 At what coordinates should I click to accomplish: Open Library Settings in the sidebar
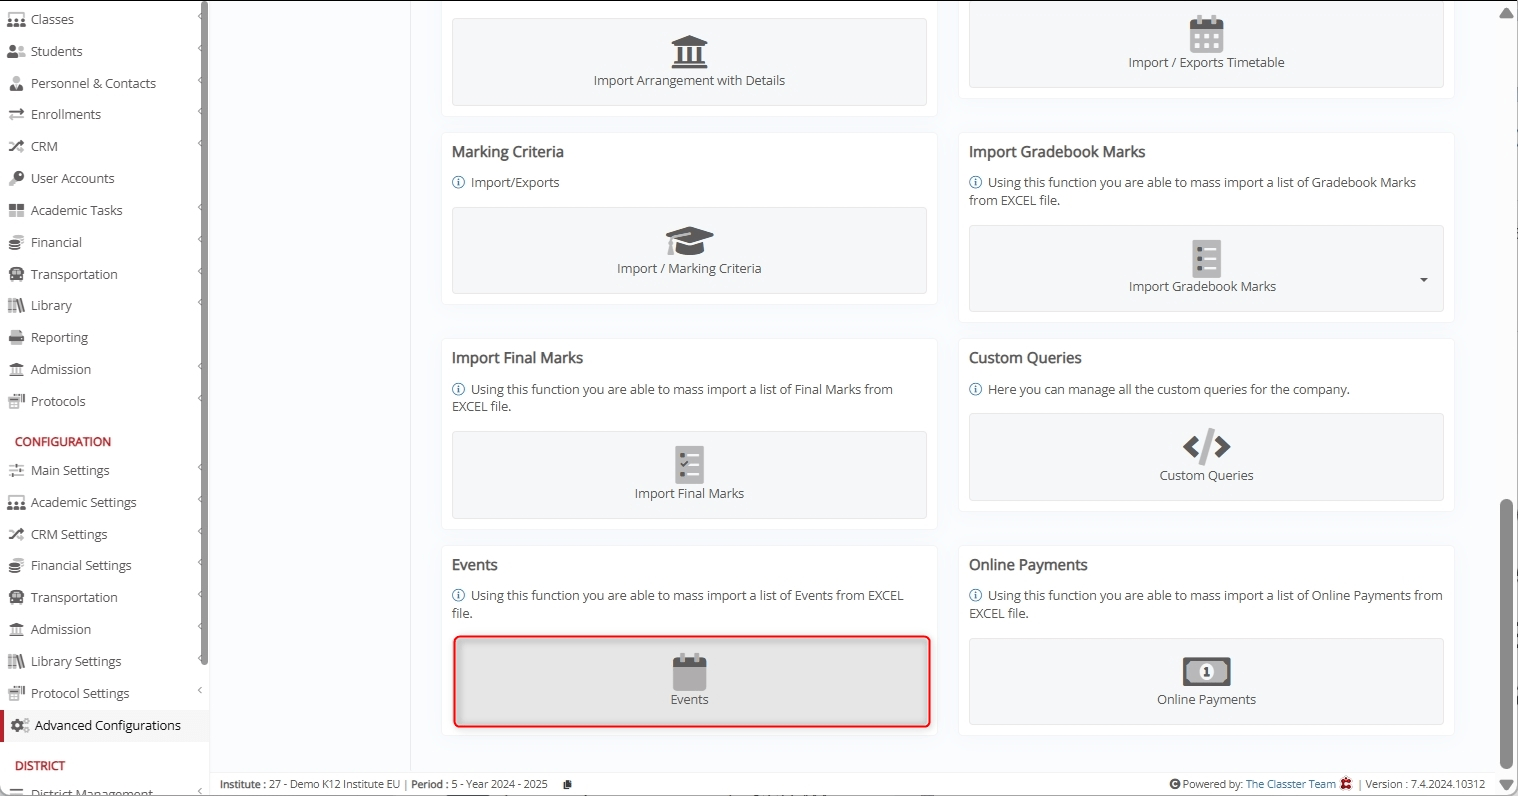pyautogui.click(x=76, y=661)
